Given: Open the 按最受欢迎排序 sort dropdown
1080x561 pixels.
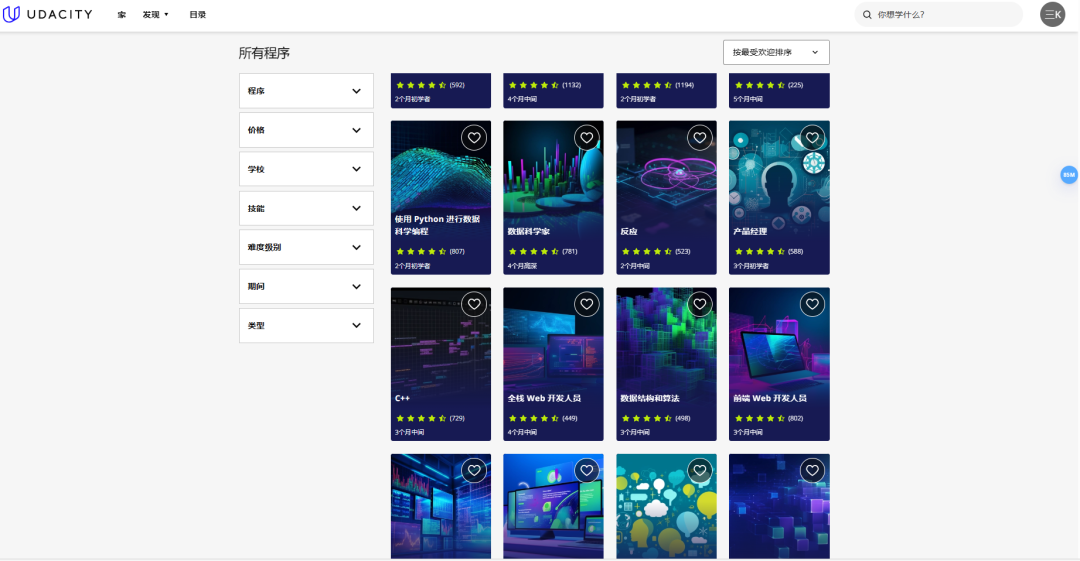Looking at the screenshot, I should click(776, 52).
